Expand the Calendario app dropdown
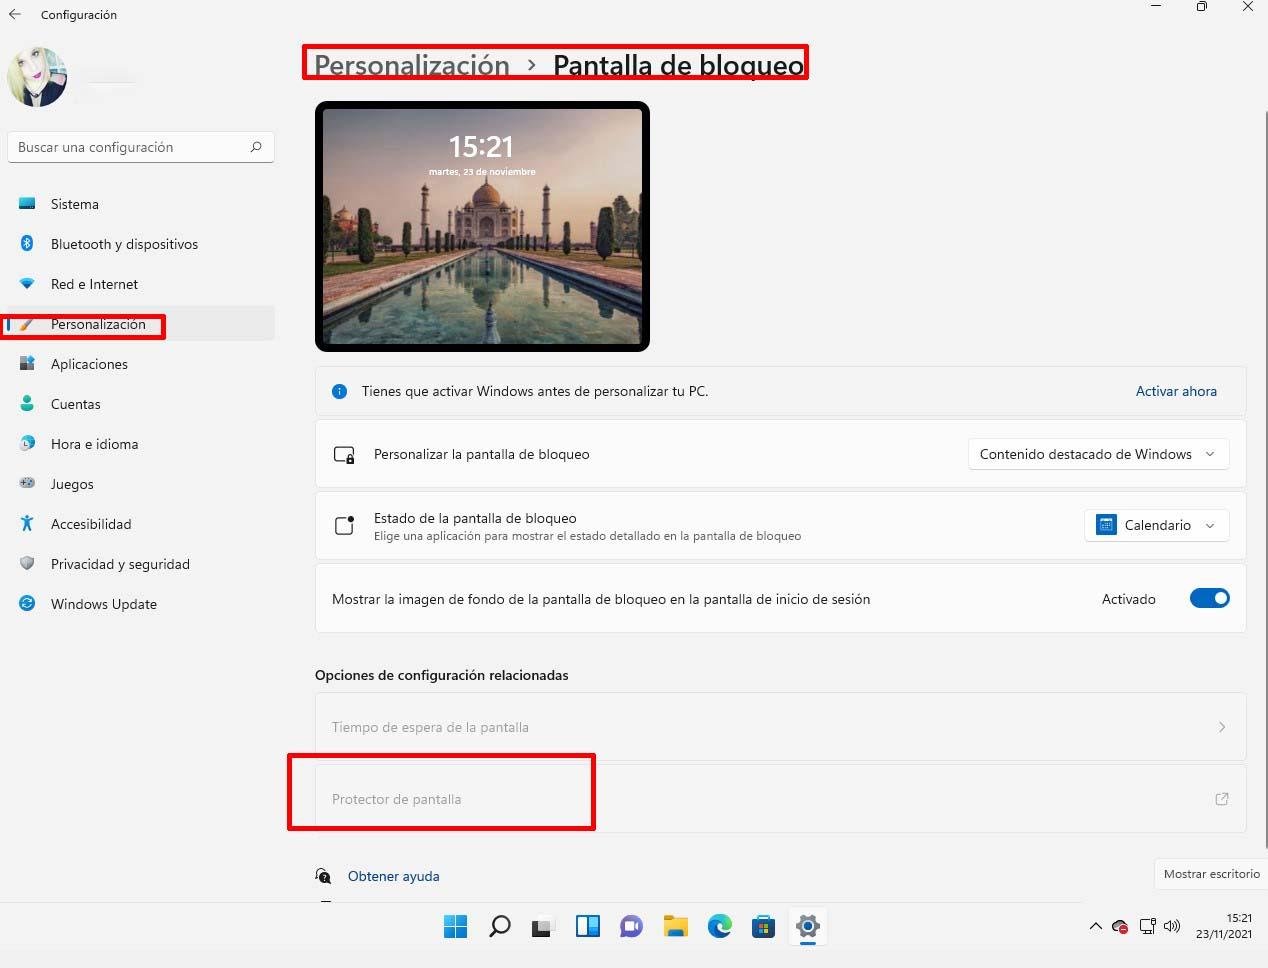This screenshot has width=1268, height=968. (x=1156, y=525)
